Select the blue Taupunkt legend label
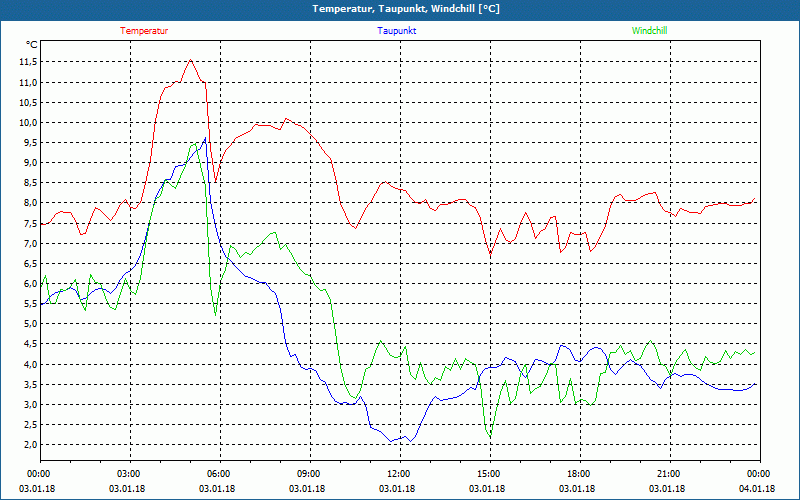This screenshot has width=800, height=500. coord(396,31)
